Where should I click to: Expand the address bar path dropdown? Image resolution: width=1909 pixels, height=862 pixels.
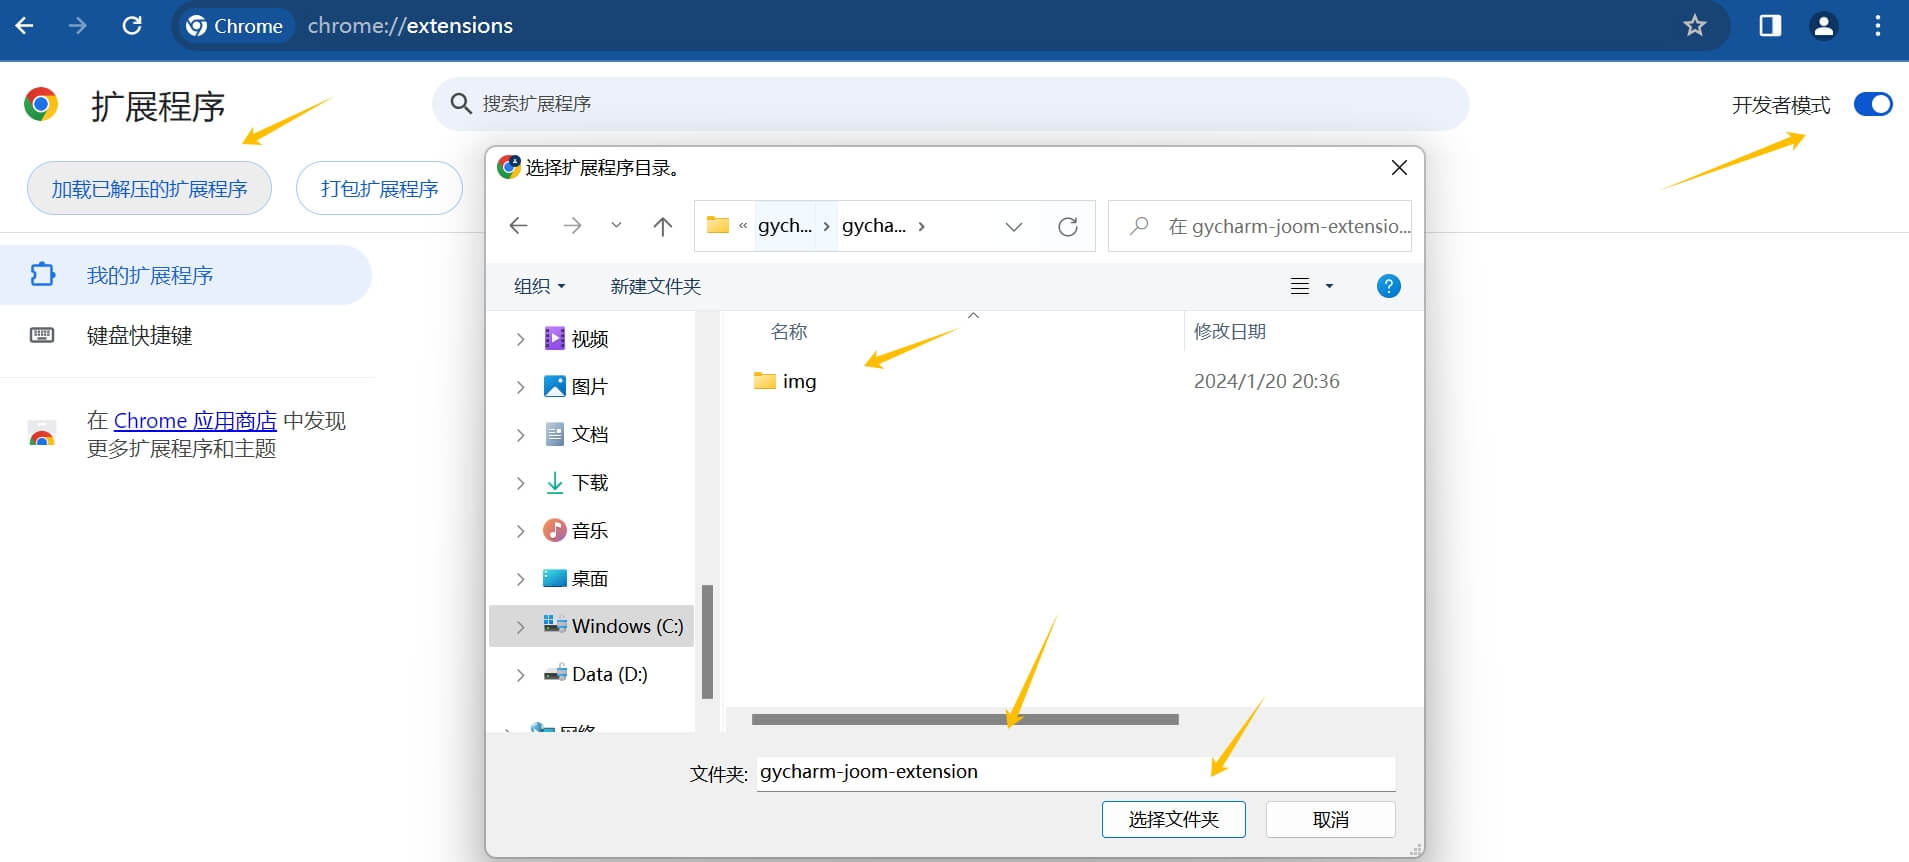tap(1014, 226)
